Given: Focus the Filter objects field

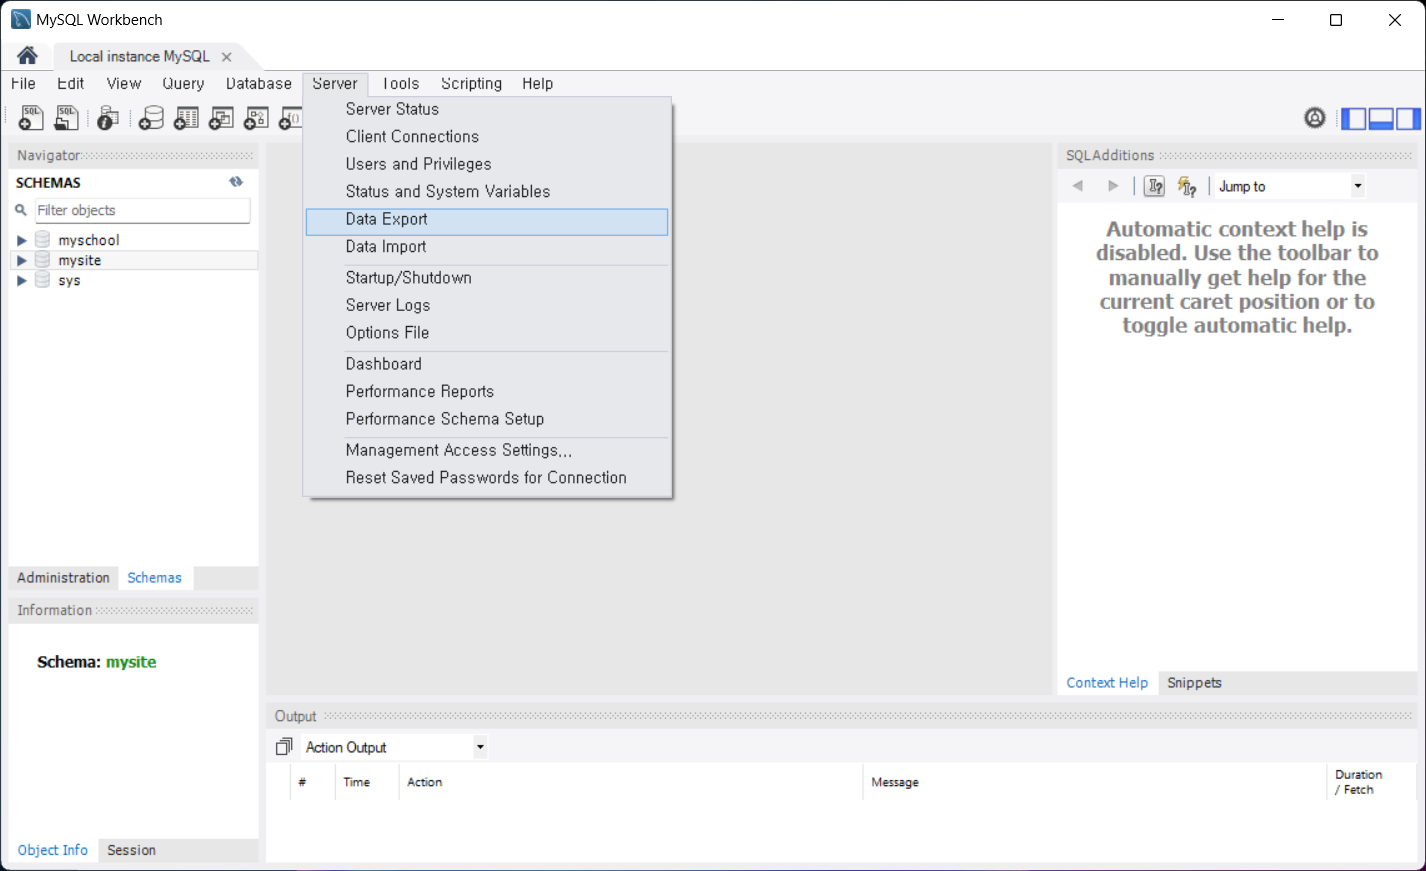Looking at the screenshot, I should pyautogui.click(x=142, y=210).
